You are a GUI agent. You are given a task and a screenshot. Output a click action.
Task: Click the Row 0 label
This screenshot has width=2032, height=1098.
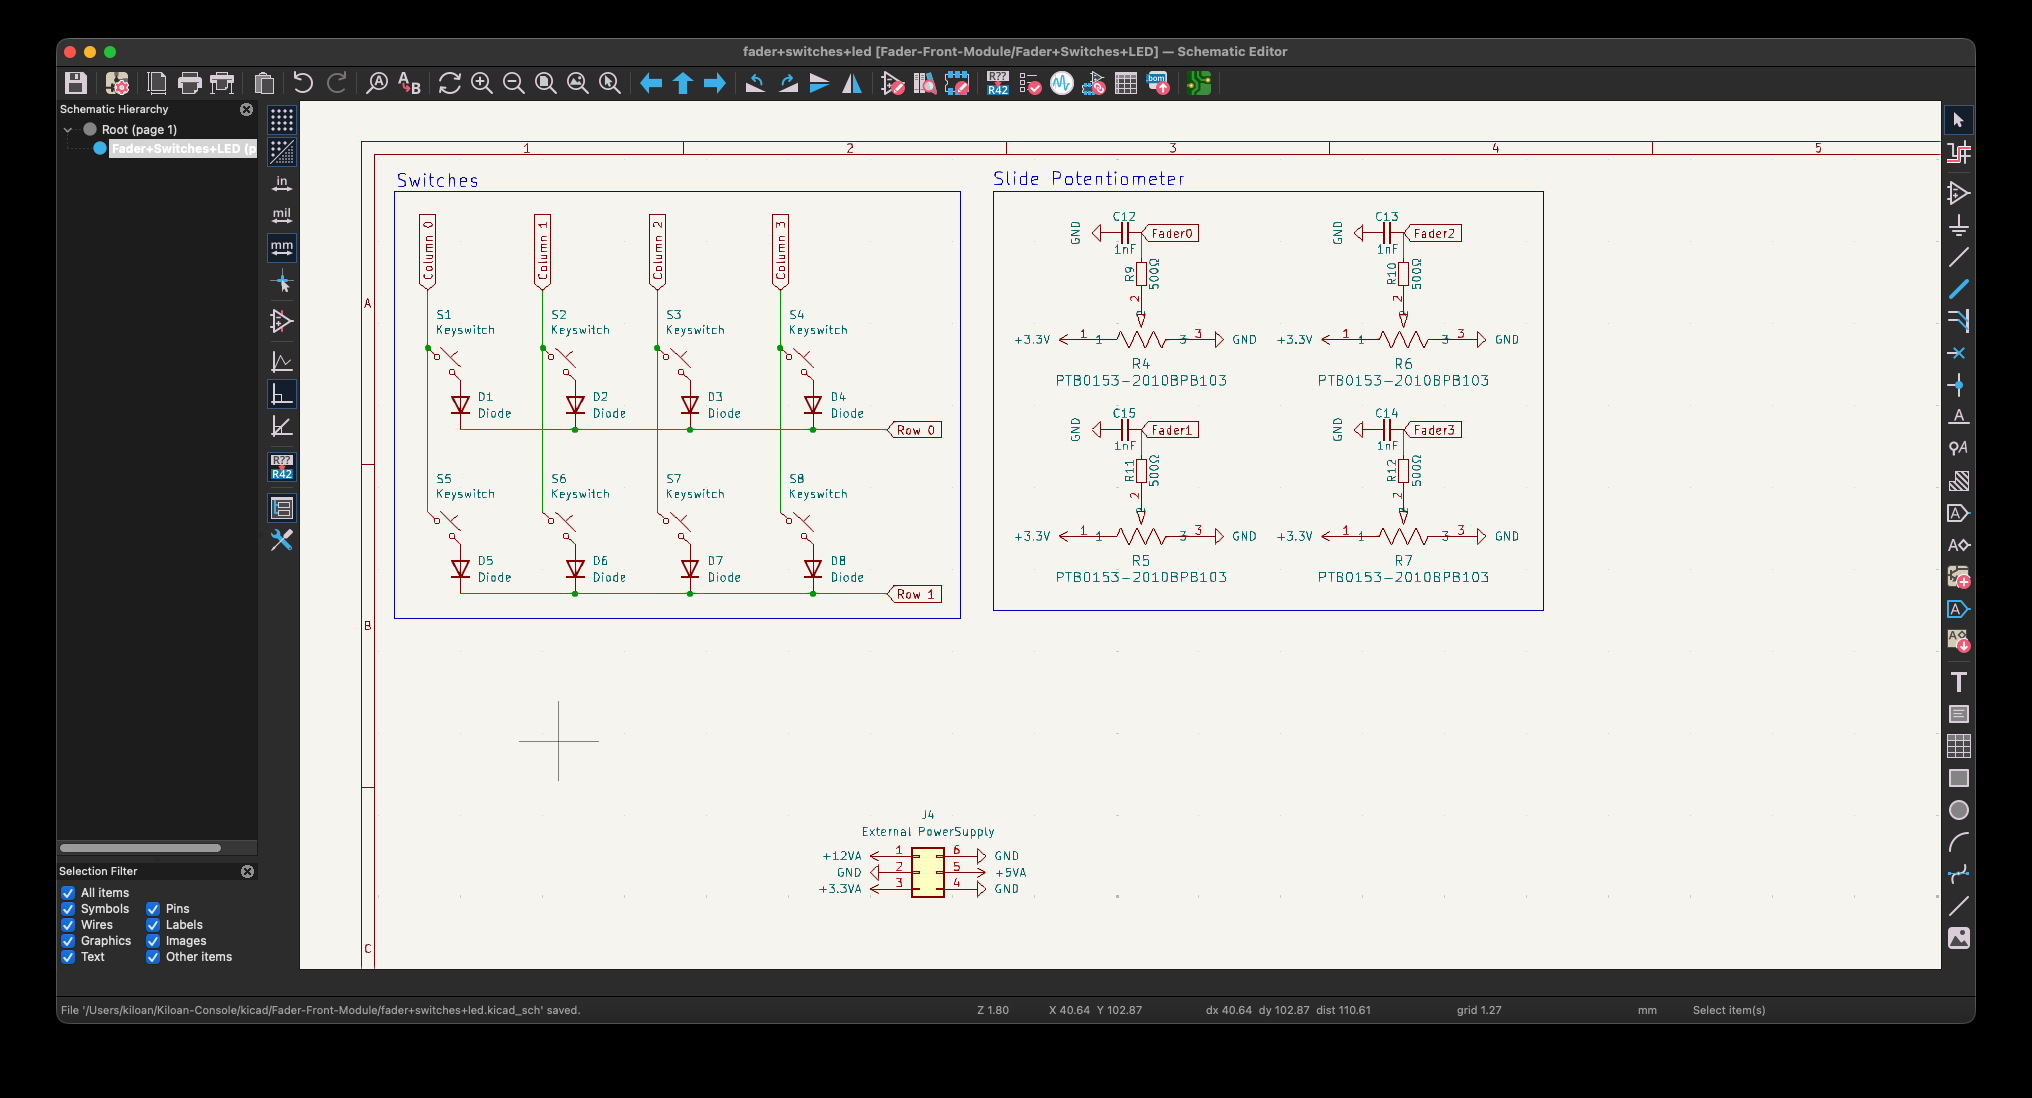915,430
